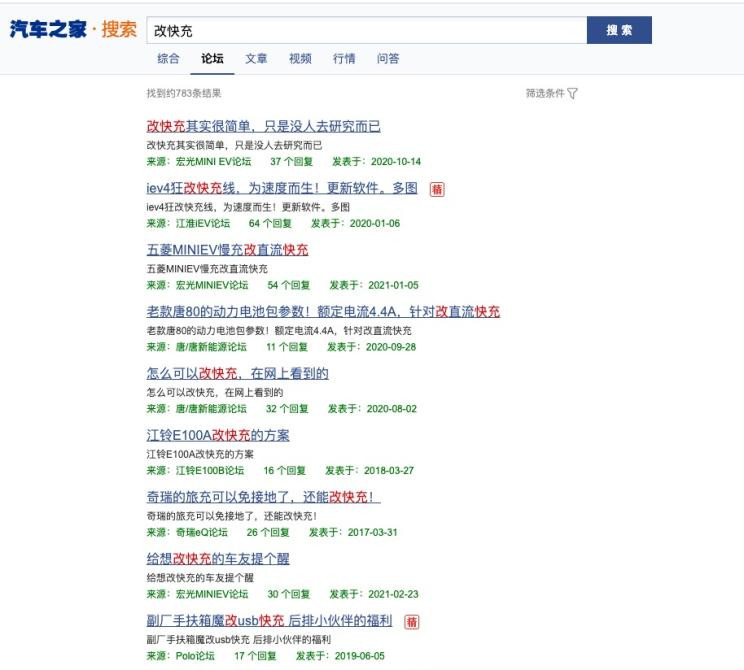Image resolution: width=744 pixels, height=670 pixels.
Task: Click the 精 badge beside the usb快充 post
Action: [412, 622]
